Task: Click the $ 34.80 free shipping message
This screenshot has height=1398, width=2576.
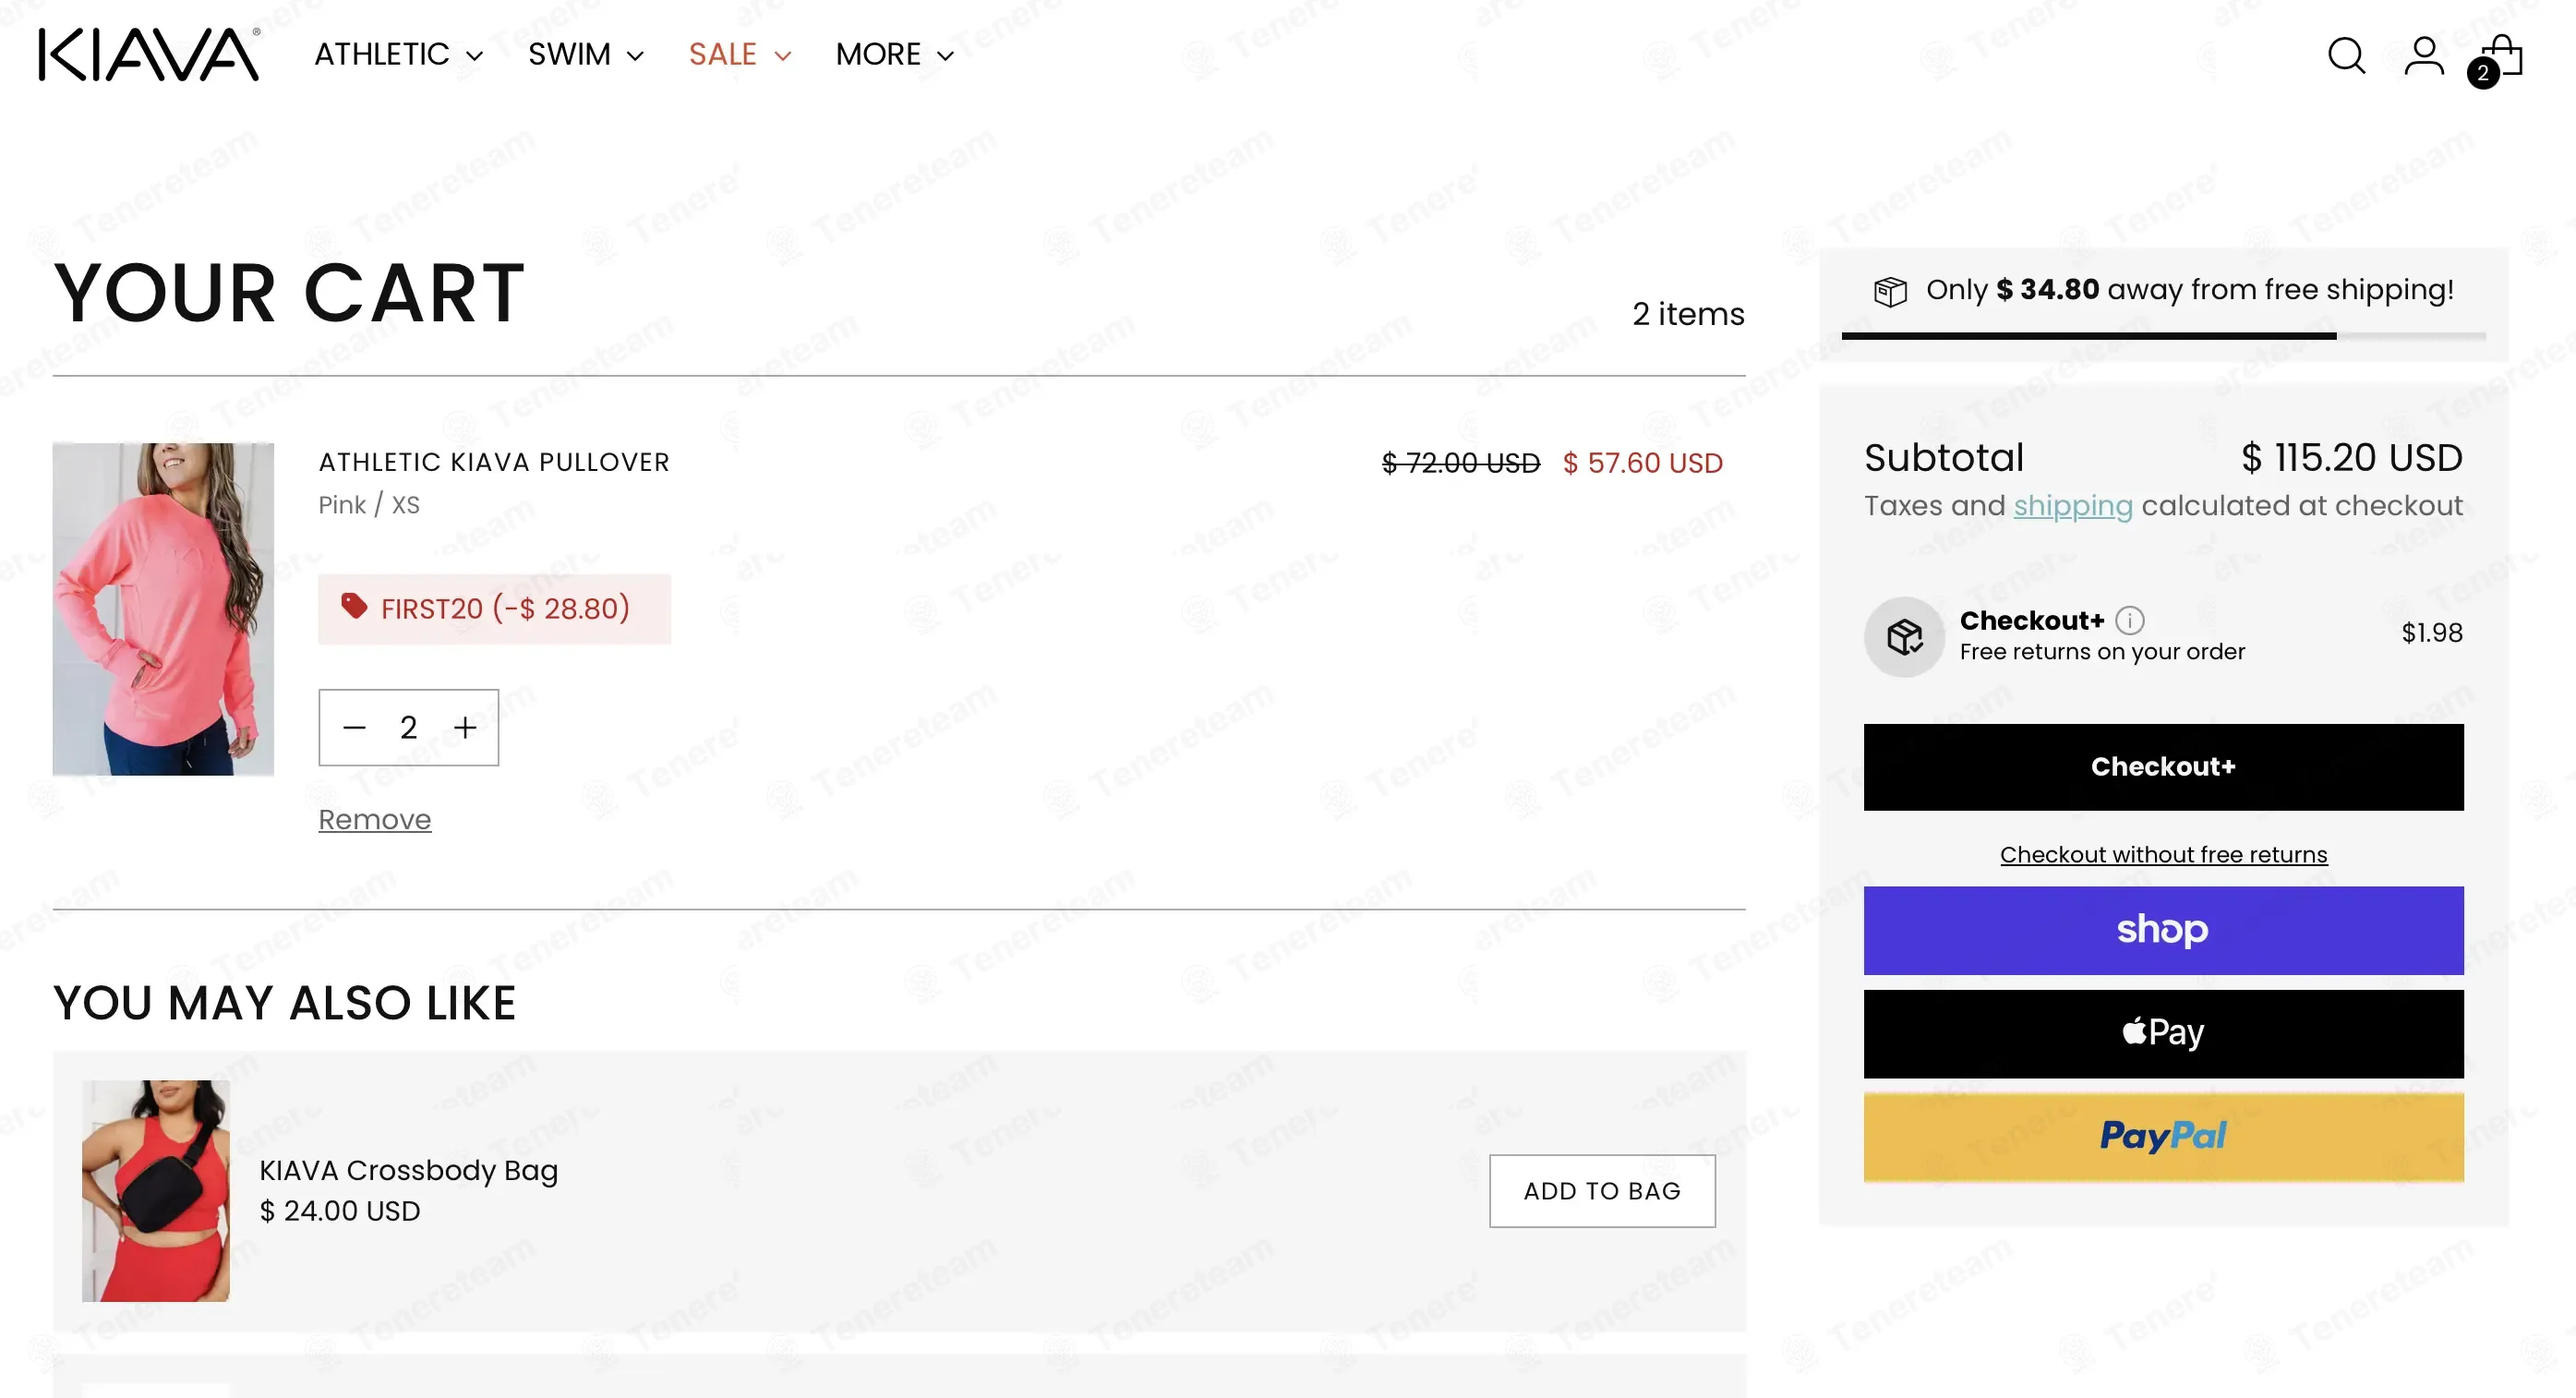Action: pyautogui.click(x=2189, y=290)
